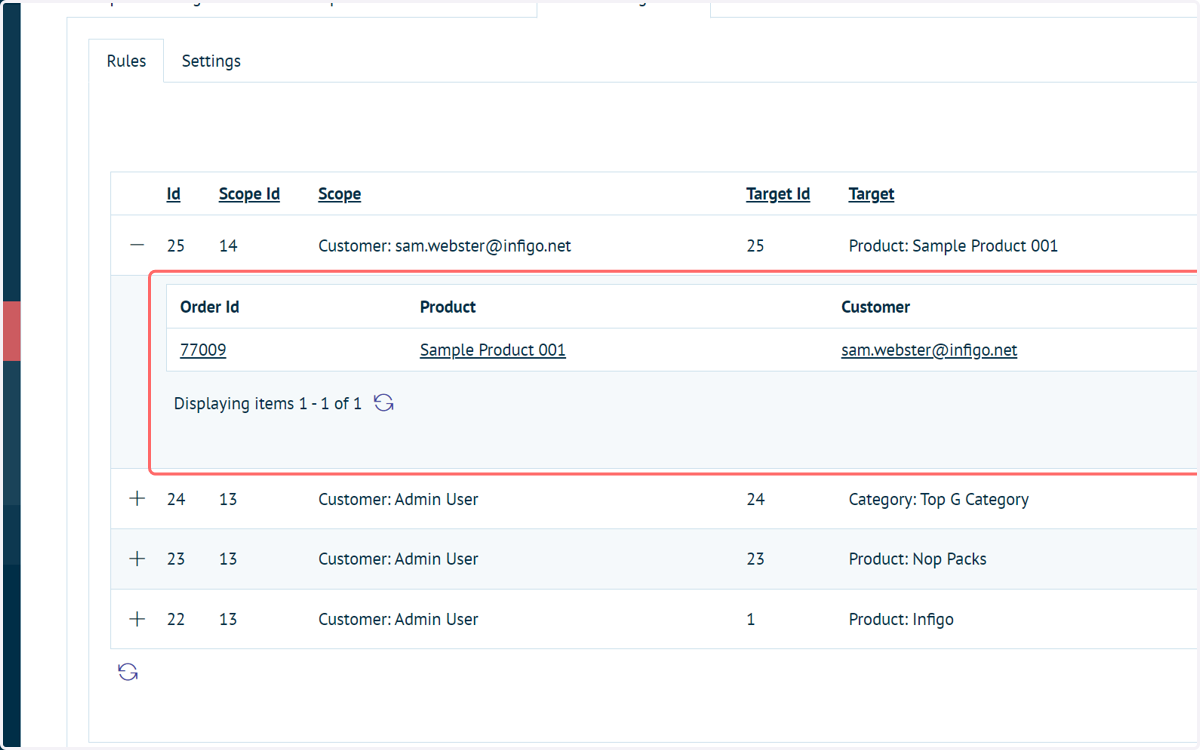Select target Product: Nop Packs
This screenshot has width=1200, height=750.
(918, 559)
